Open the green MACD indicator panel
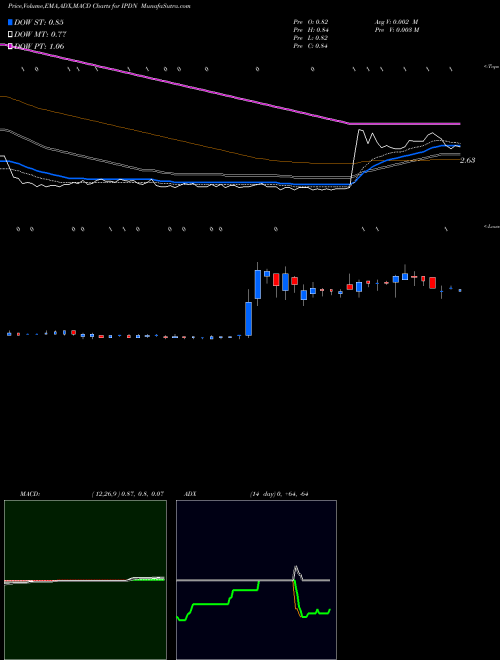Image resolution: width=500 pixels, height=660 pixels. (85, 580)
